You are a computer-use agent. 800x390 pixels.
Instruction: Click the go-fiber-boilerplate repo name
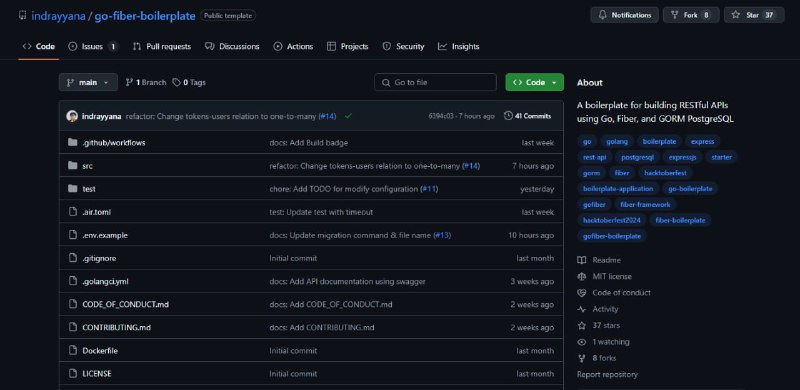coord(145,16)
